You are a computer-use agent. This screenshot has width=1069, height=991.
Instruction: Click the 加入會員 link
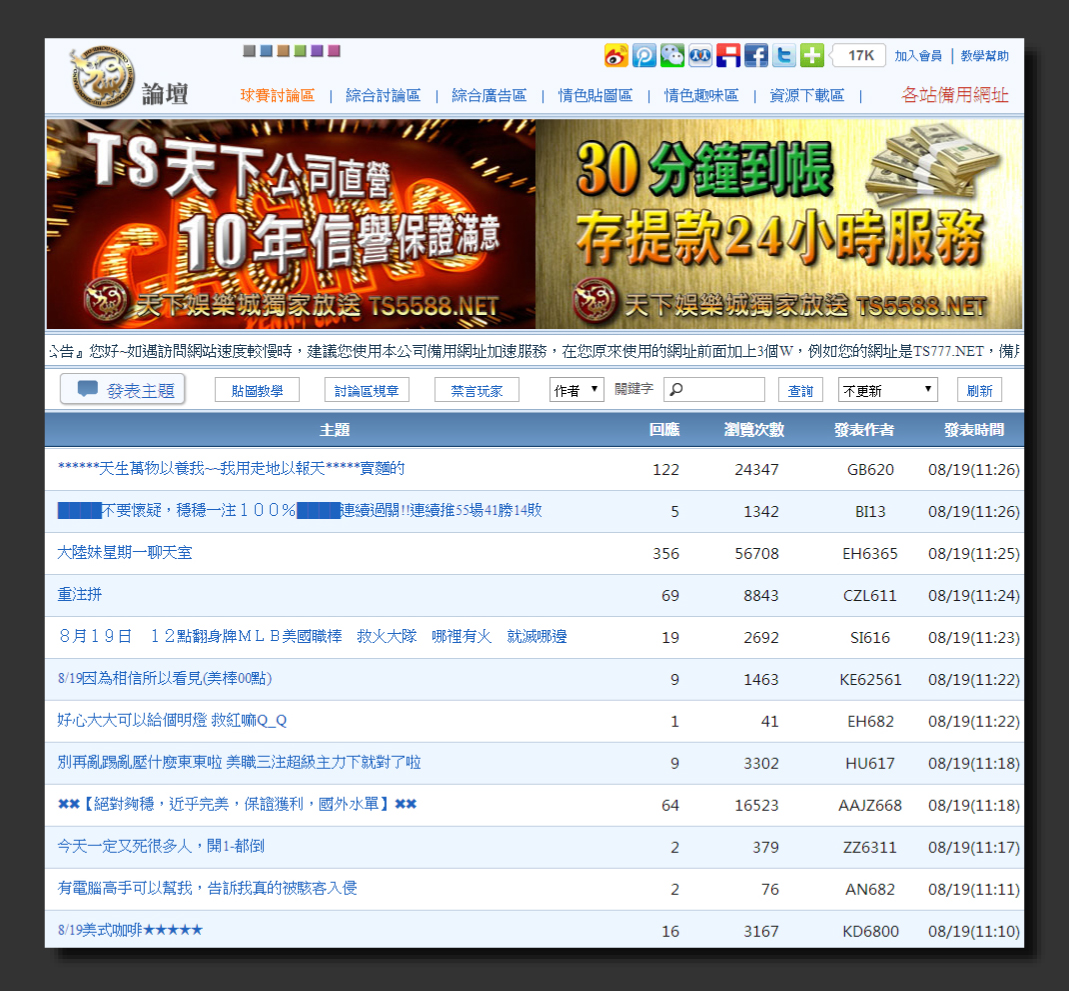pos(918,56)
